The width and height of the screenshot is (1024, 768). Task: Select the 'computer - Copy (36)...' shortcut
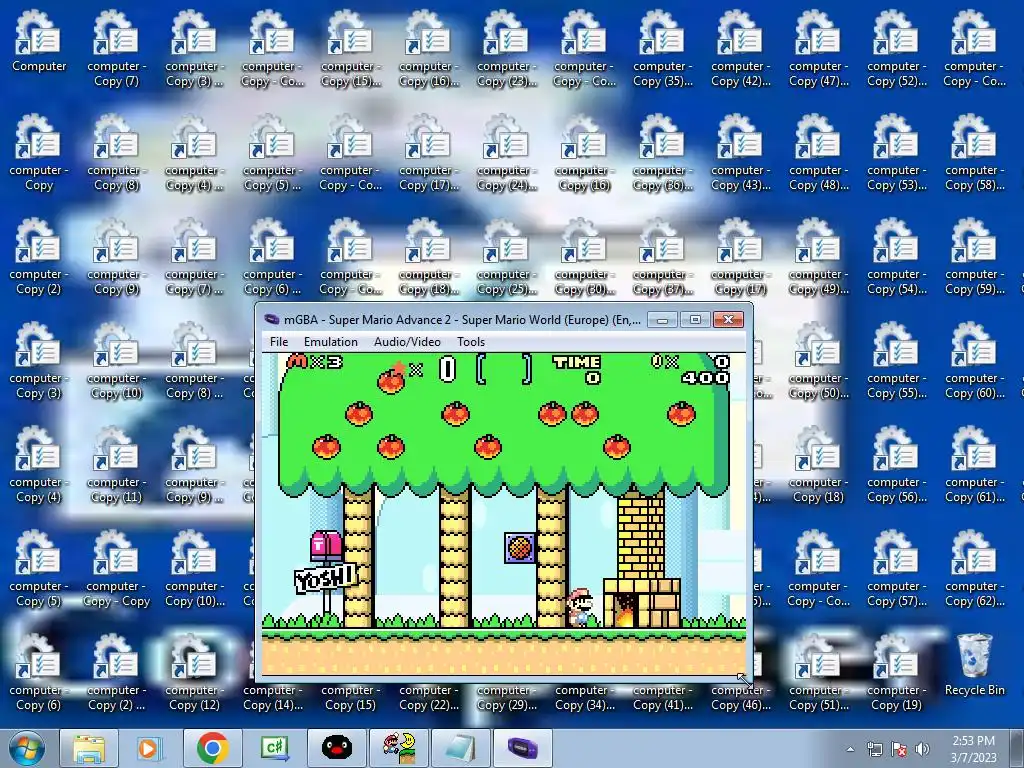point(662,152)
